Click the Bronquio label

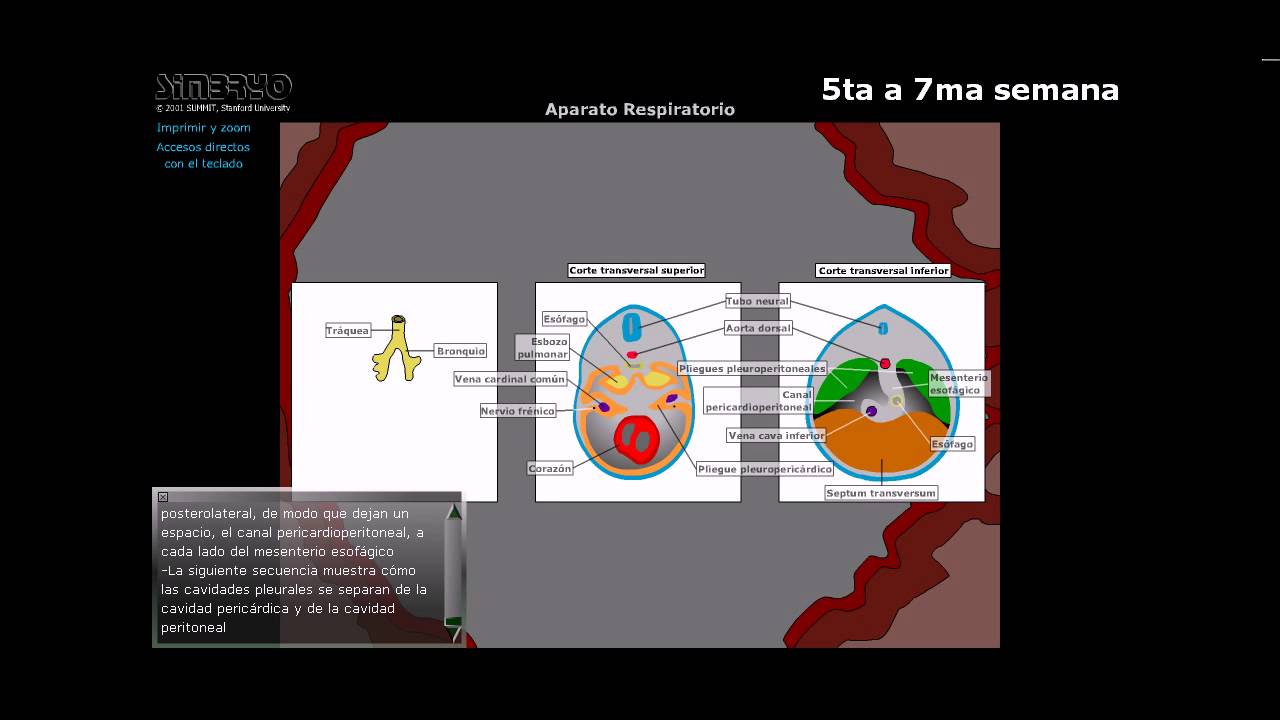click(461, 351)
